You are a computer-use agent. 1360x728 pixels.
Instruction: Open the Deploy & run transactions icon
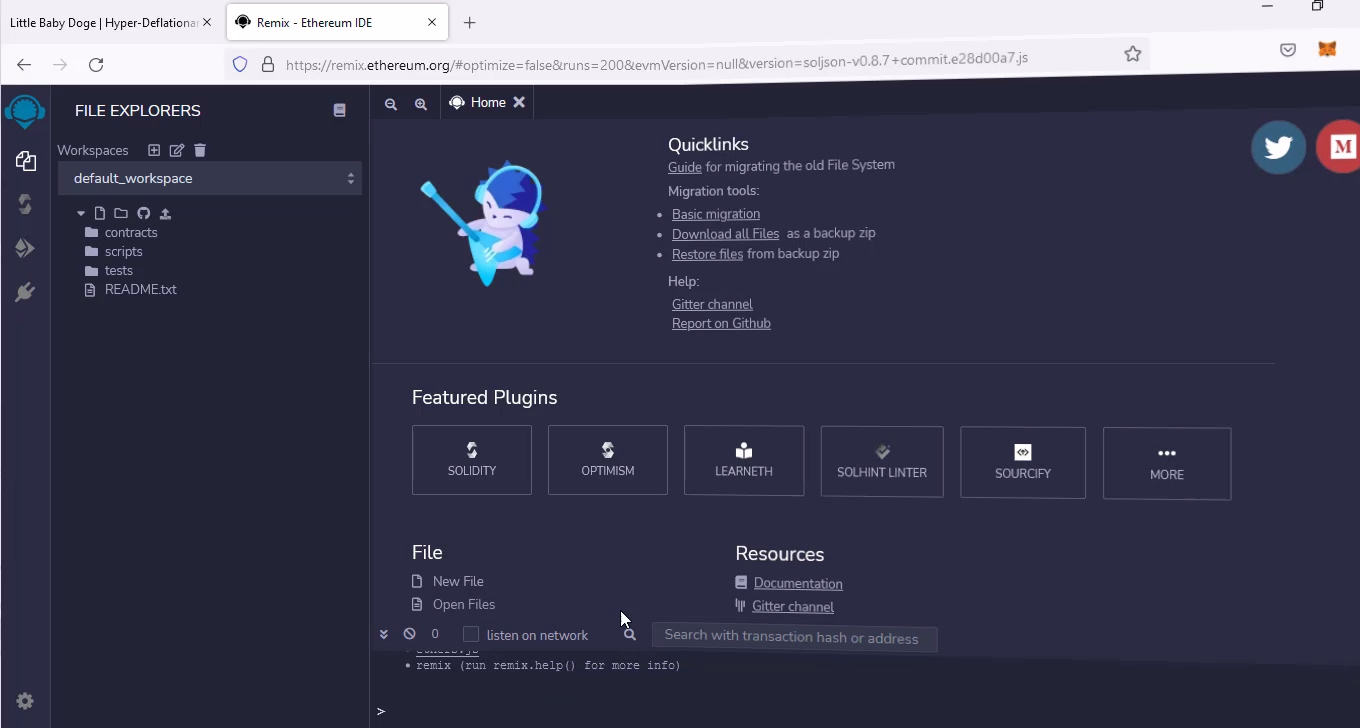click(25, 248)
